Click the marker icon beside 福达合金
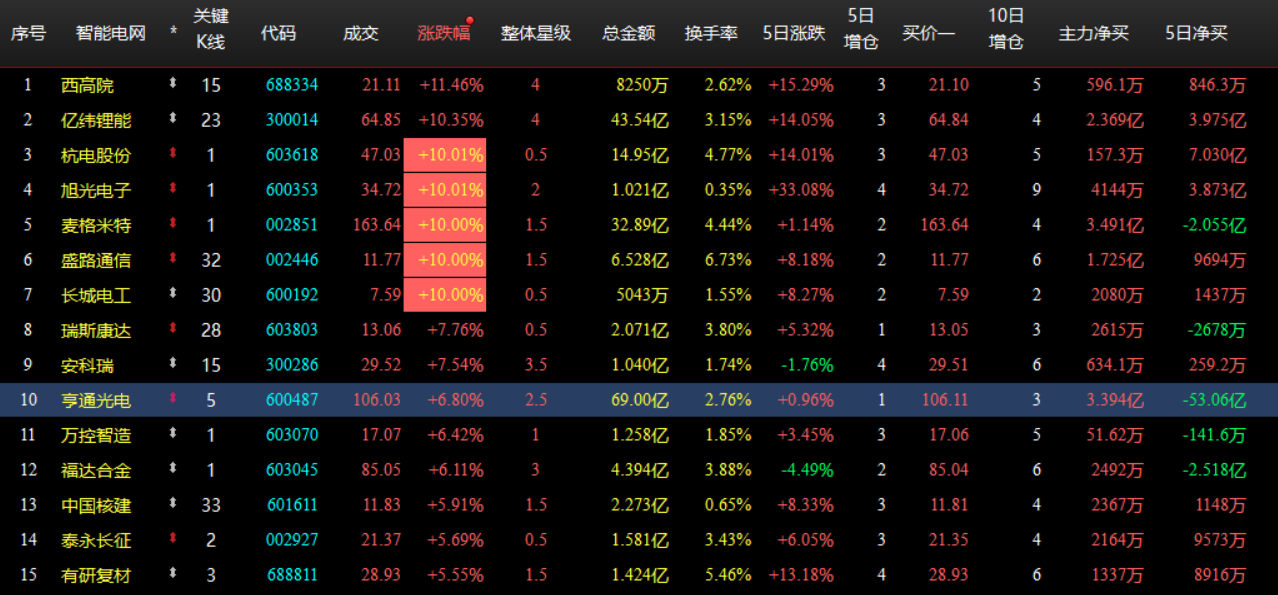1278x595 pixels. (x=173, y=470)
